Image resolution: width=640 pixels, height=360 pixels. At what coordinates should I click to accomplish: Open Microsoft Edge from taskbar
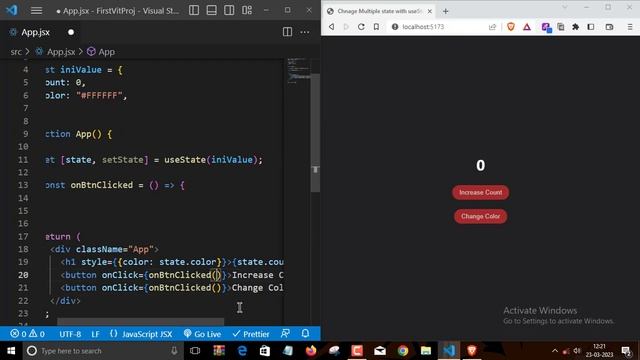coord(242,351)
